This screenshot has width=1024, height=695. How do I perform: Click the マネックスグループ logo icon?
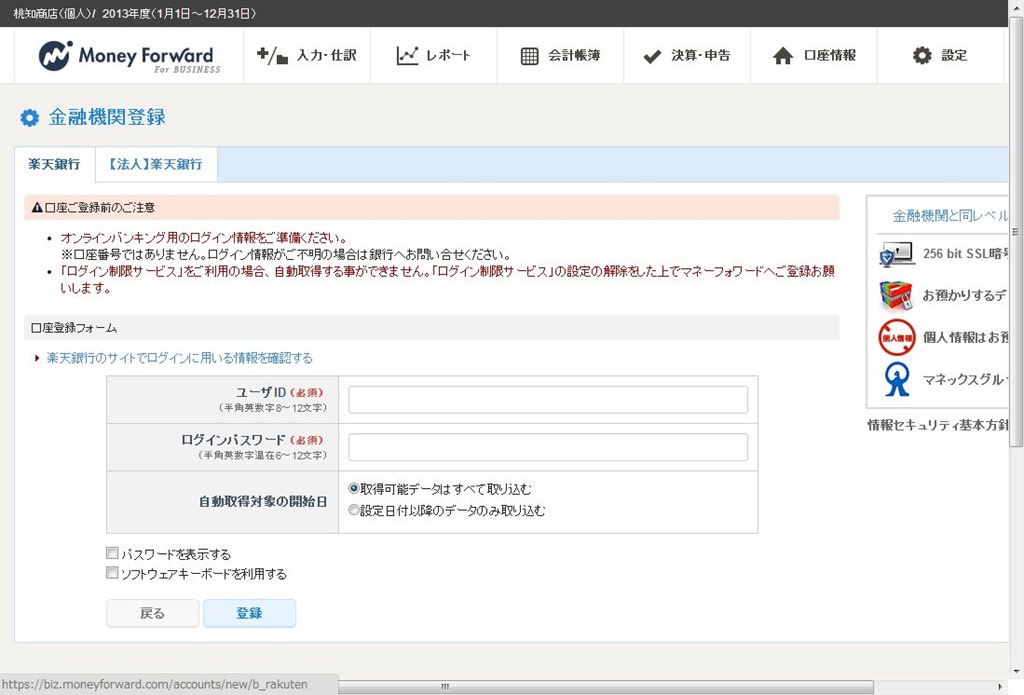click(x=897, y=380)
